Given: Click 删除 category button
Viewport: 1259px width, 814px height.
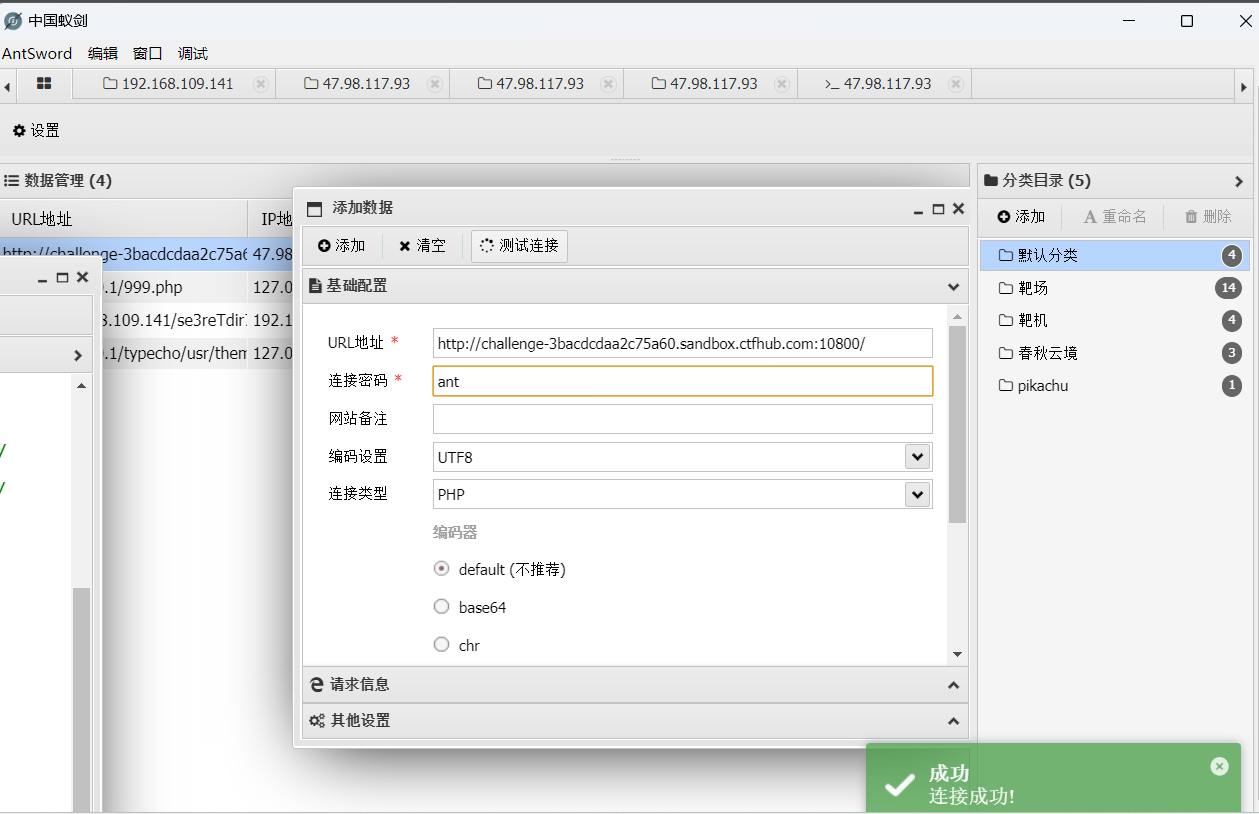Looking at the screenshot, I should tap(1208, 217).
